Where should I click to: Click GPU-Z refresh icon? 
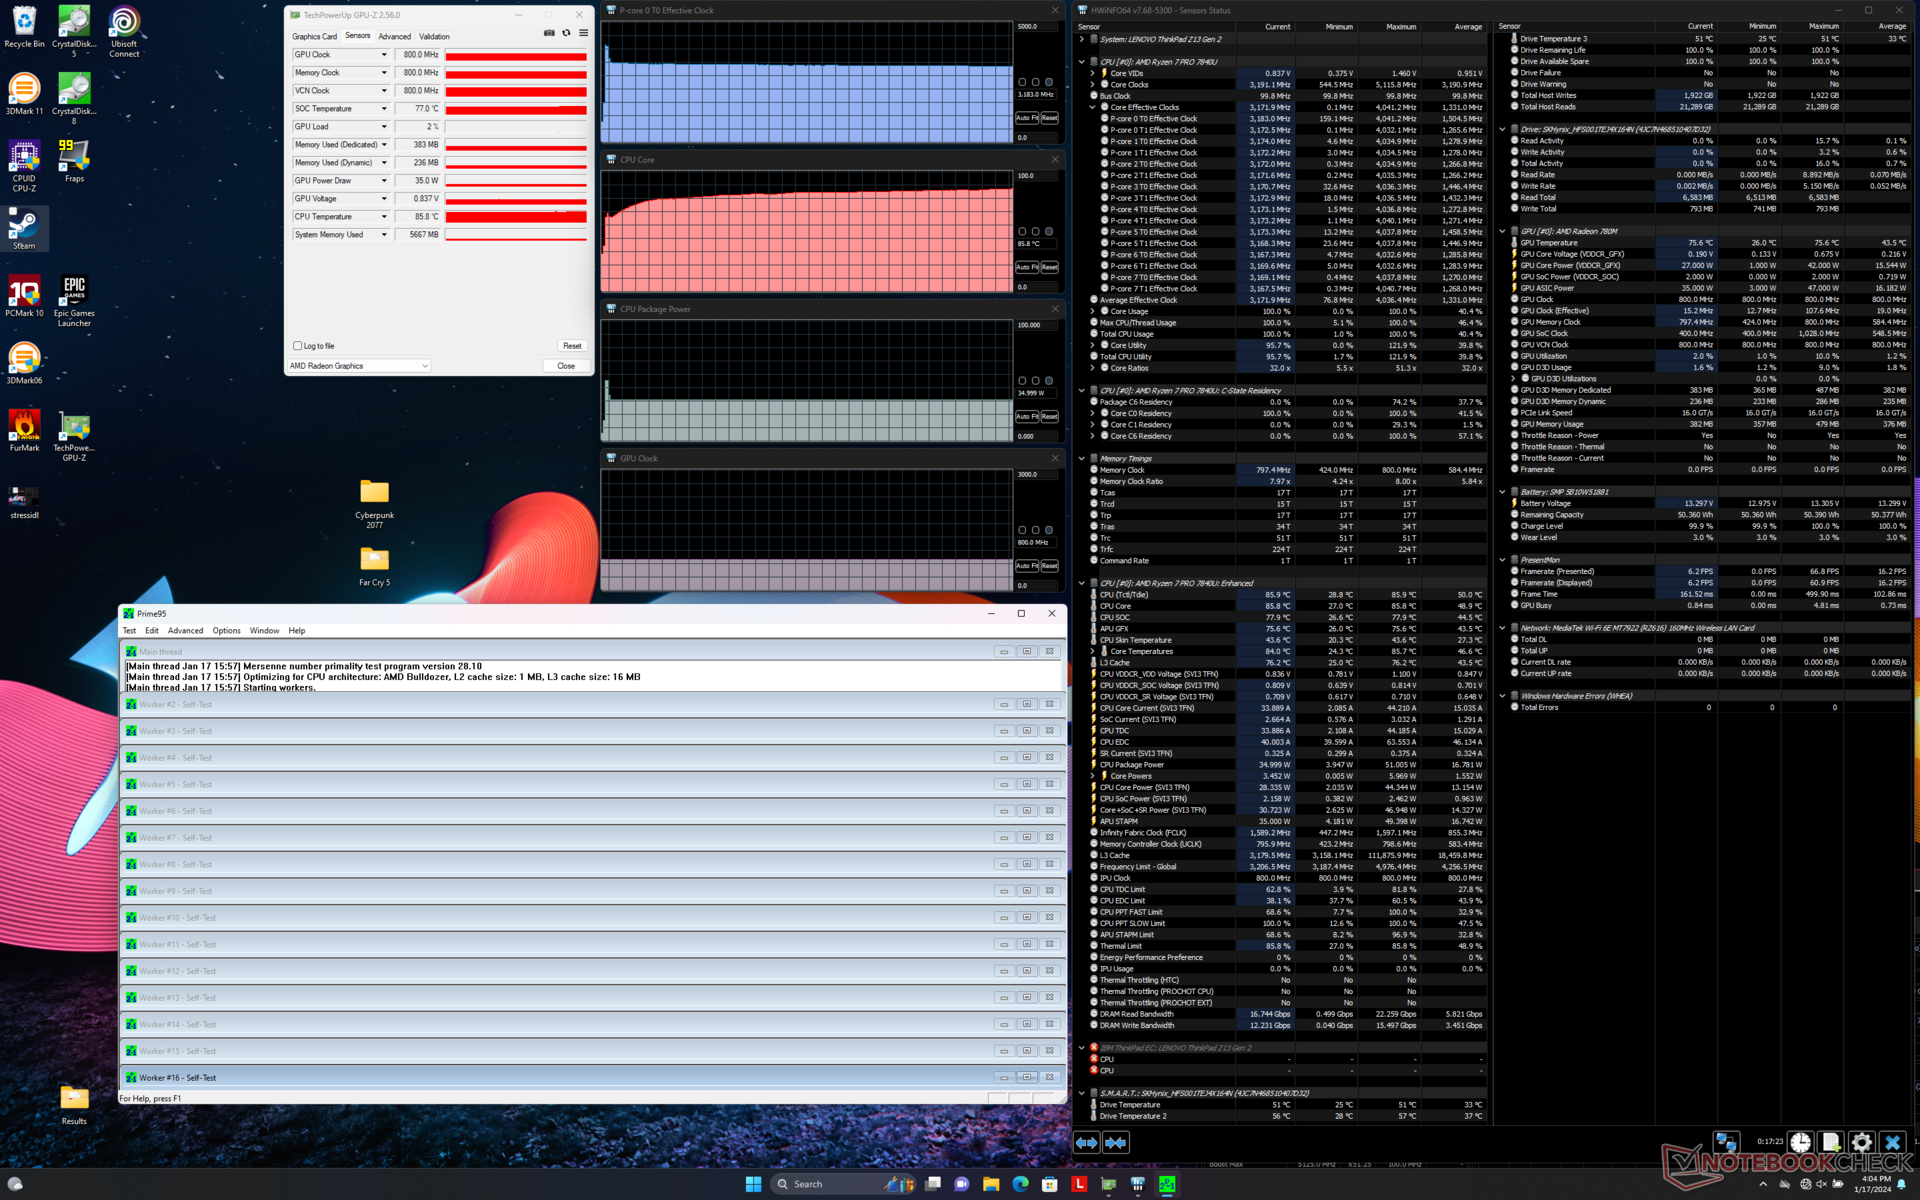tap(566, 33)
